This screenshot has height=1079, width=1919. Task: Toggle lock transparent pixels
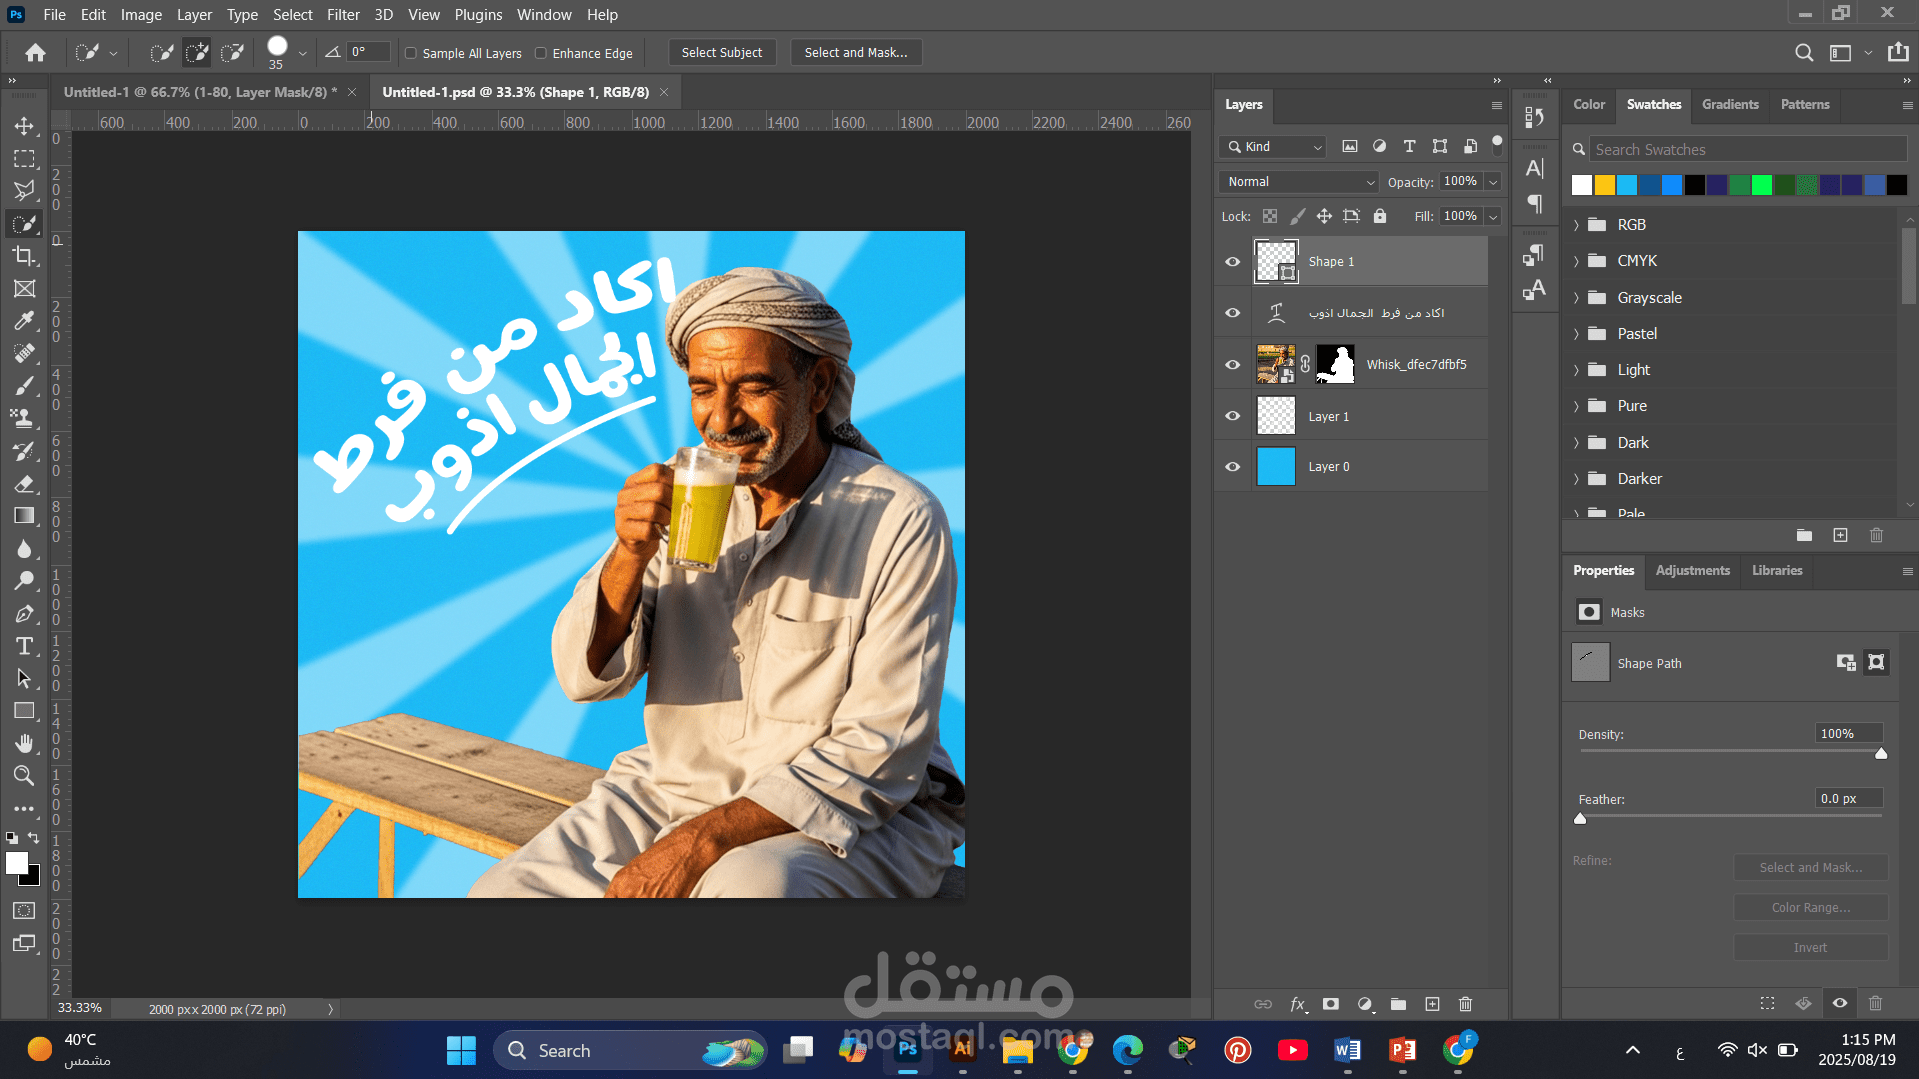pyautogui.click(x=1270, y=216)
